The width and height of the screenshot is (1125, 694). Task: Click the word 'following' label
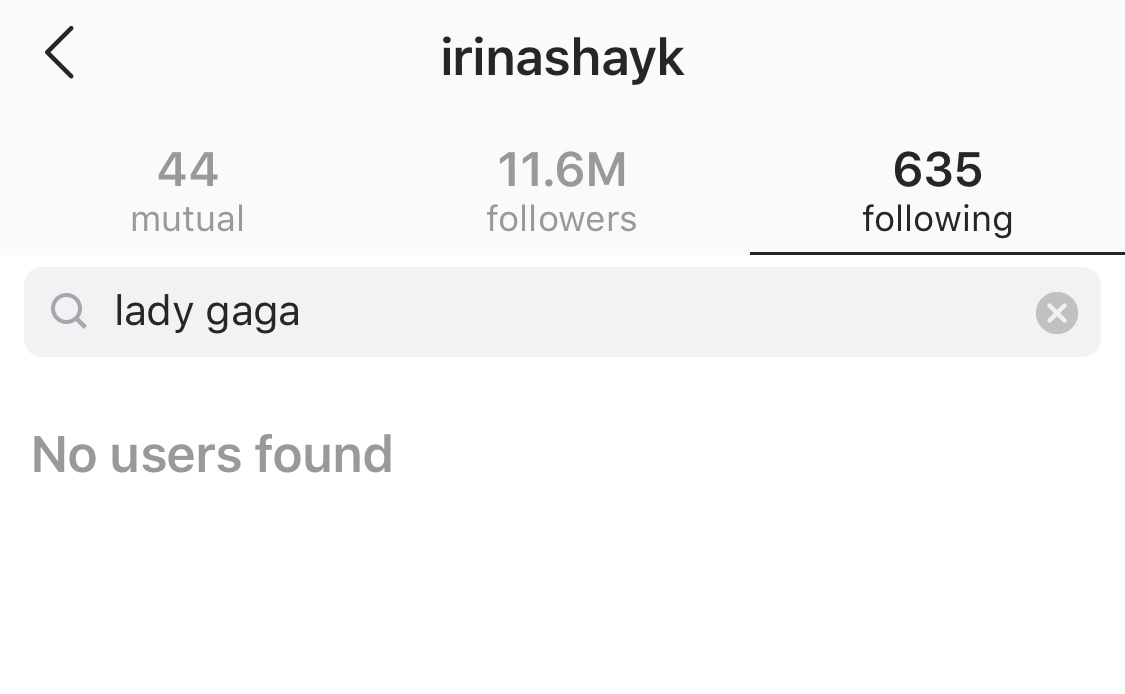pyautogui.click(x=937, y=220)
